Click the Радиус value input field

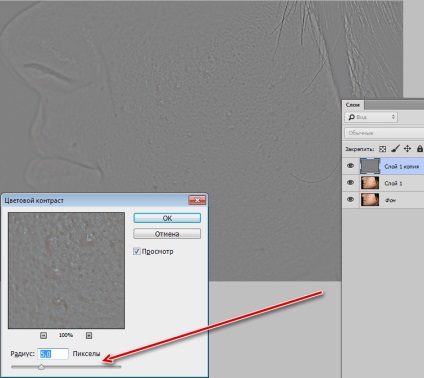53,354
